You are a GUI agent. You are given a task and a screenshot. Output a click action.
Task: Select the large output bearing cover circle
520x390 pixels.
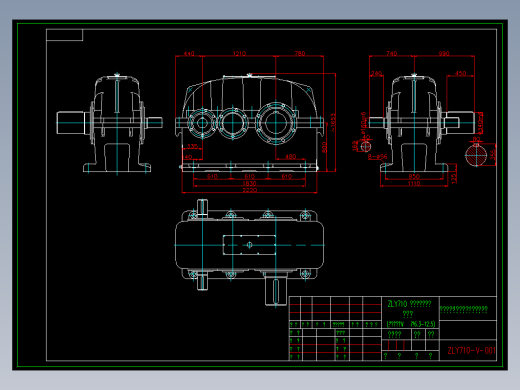coord(276,123)
